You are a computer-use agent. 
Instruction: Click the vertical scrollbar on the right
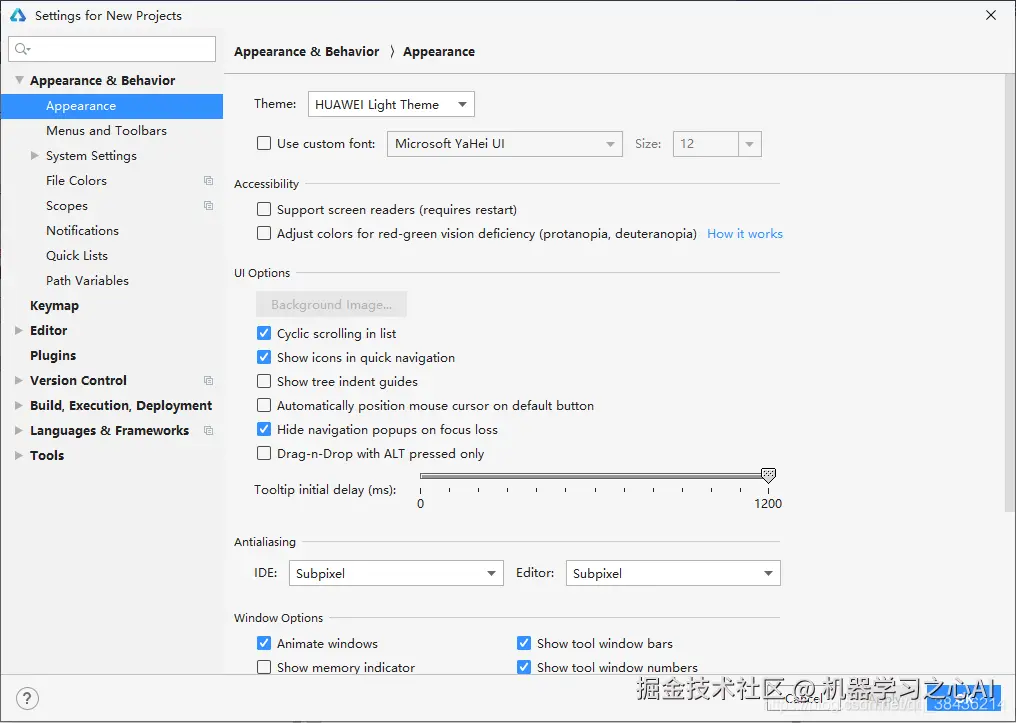point(1010,292)
